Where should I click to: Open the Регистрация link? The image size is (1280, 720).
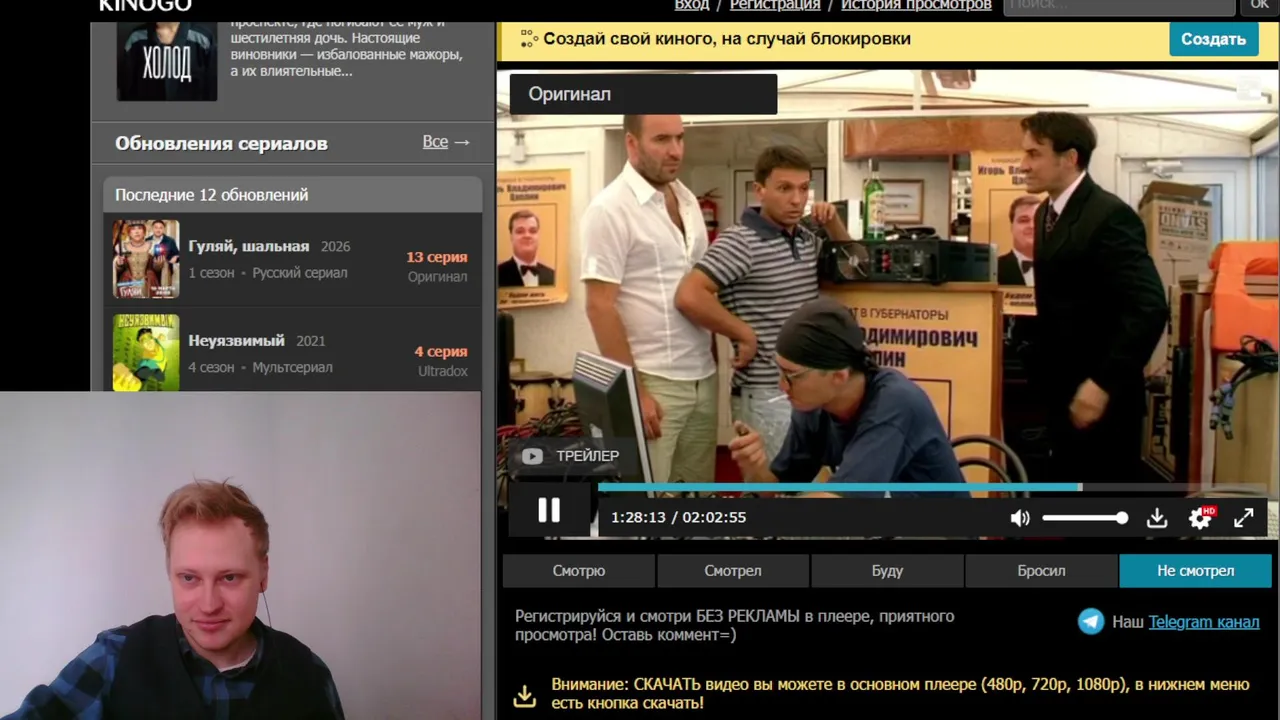[775, 5]
